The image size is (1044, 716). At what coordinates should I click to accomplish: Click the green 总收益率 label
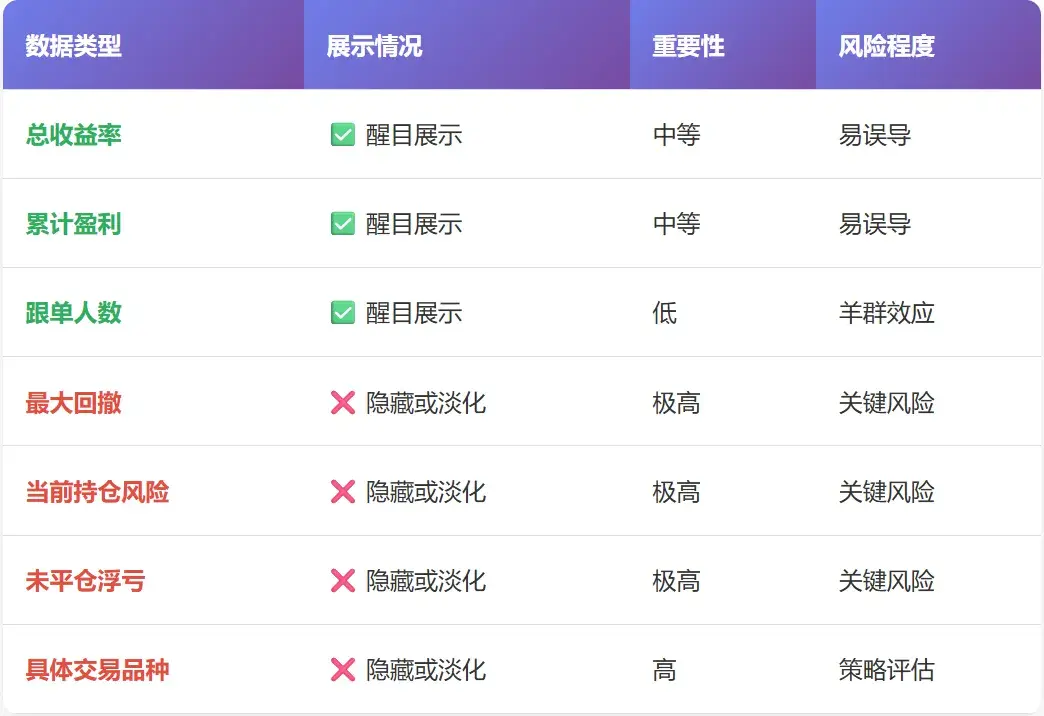point(74,135)
